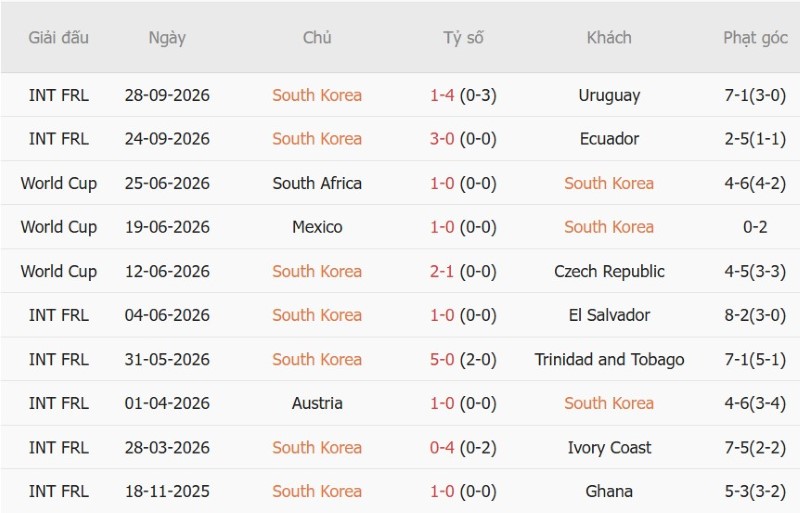Open the 3-0 score against Ecuador
Viewport: 800px width, 513px height.
click(441, 139)
